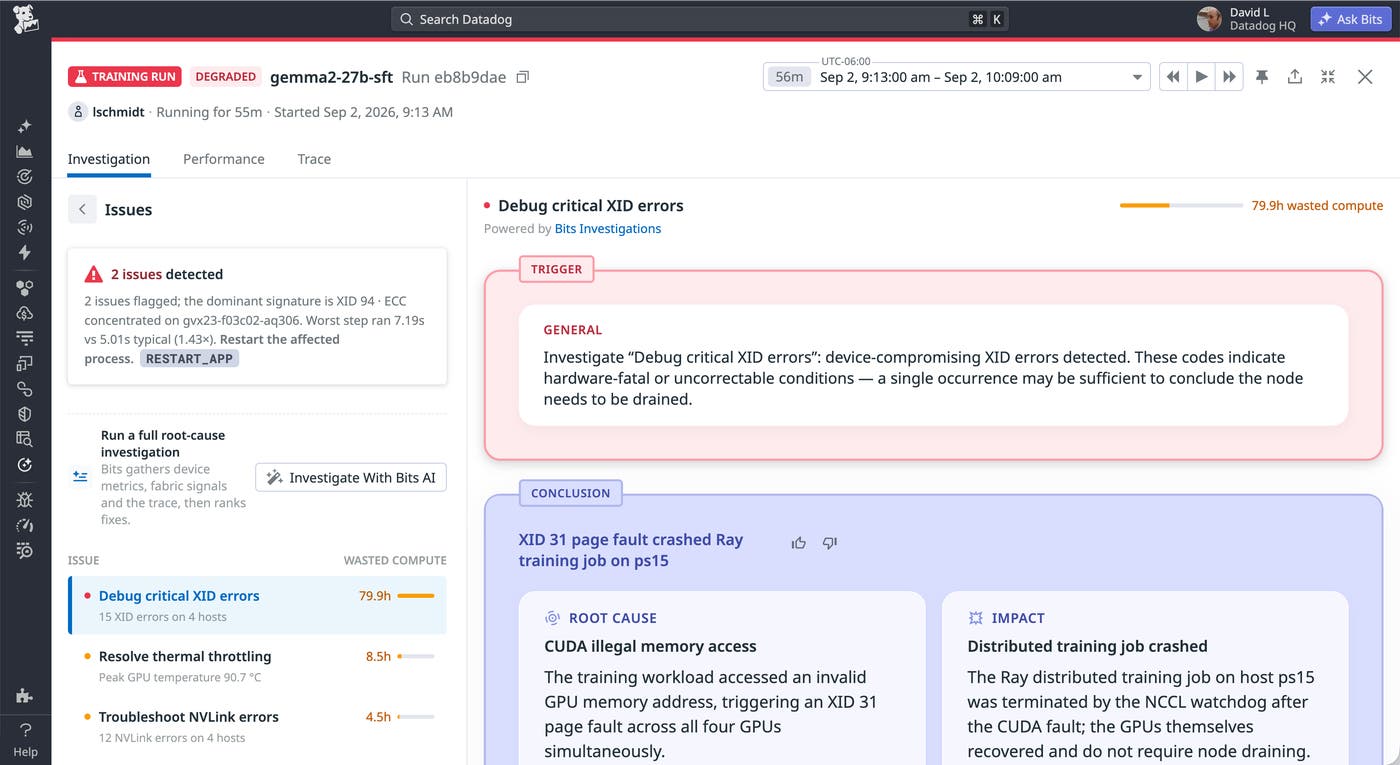Click the "Distributed training job crashed" heading
This screenshot has width=1400, height=765.
(1088, 646)
